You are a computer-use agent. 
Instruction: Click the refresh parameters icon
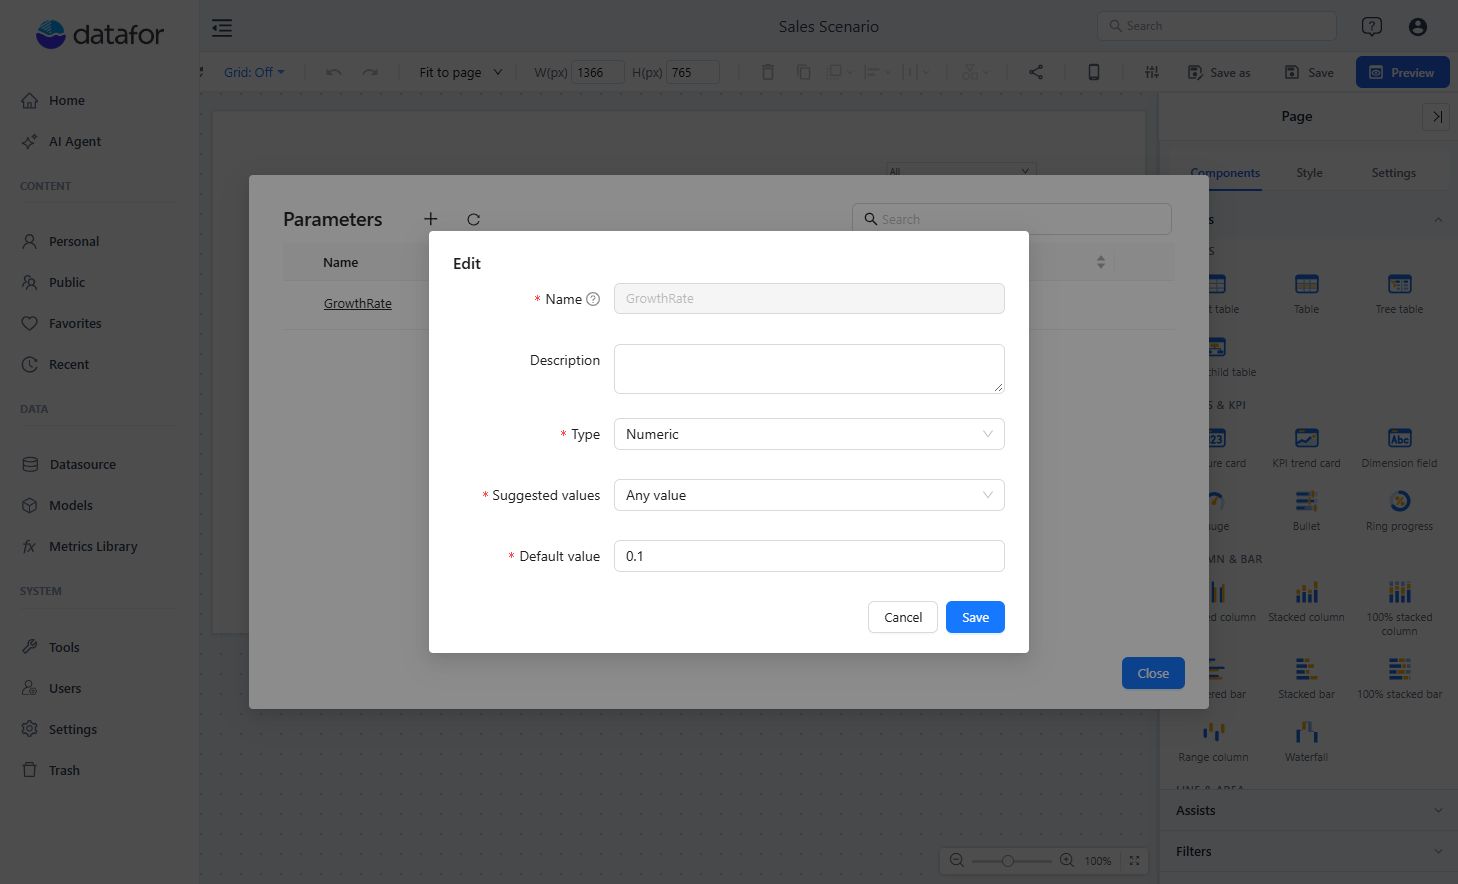tap(474, 219)
